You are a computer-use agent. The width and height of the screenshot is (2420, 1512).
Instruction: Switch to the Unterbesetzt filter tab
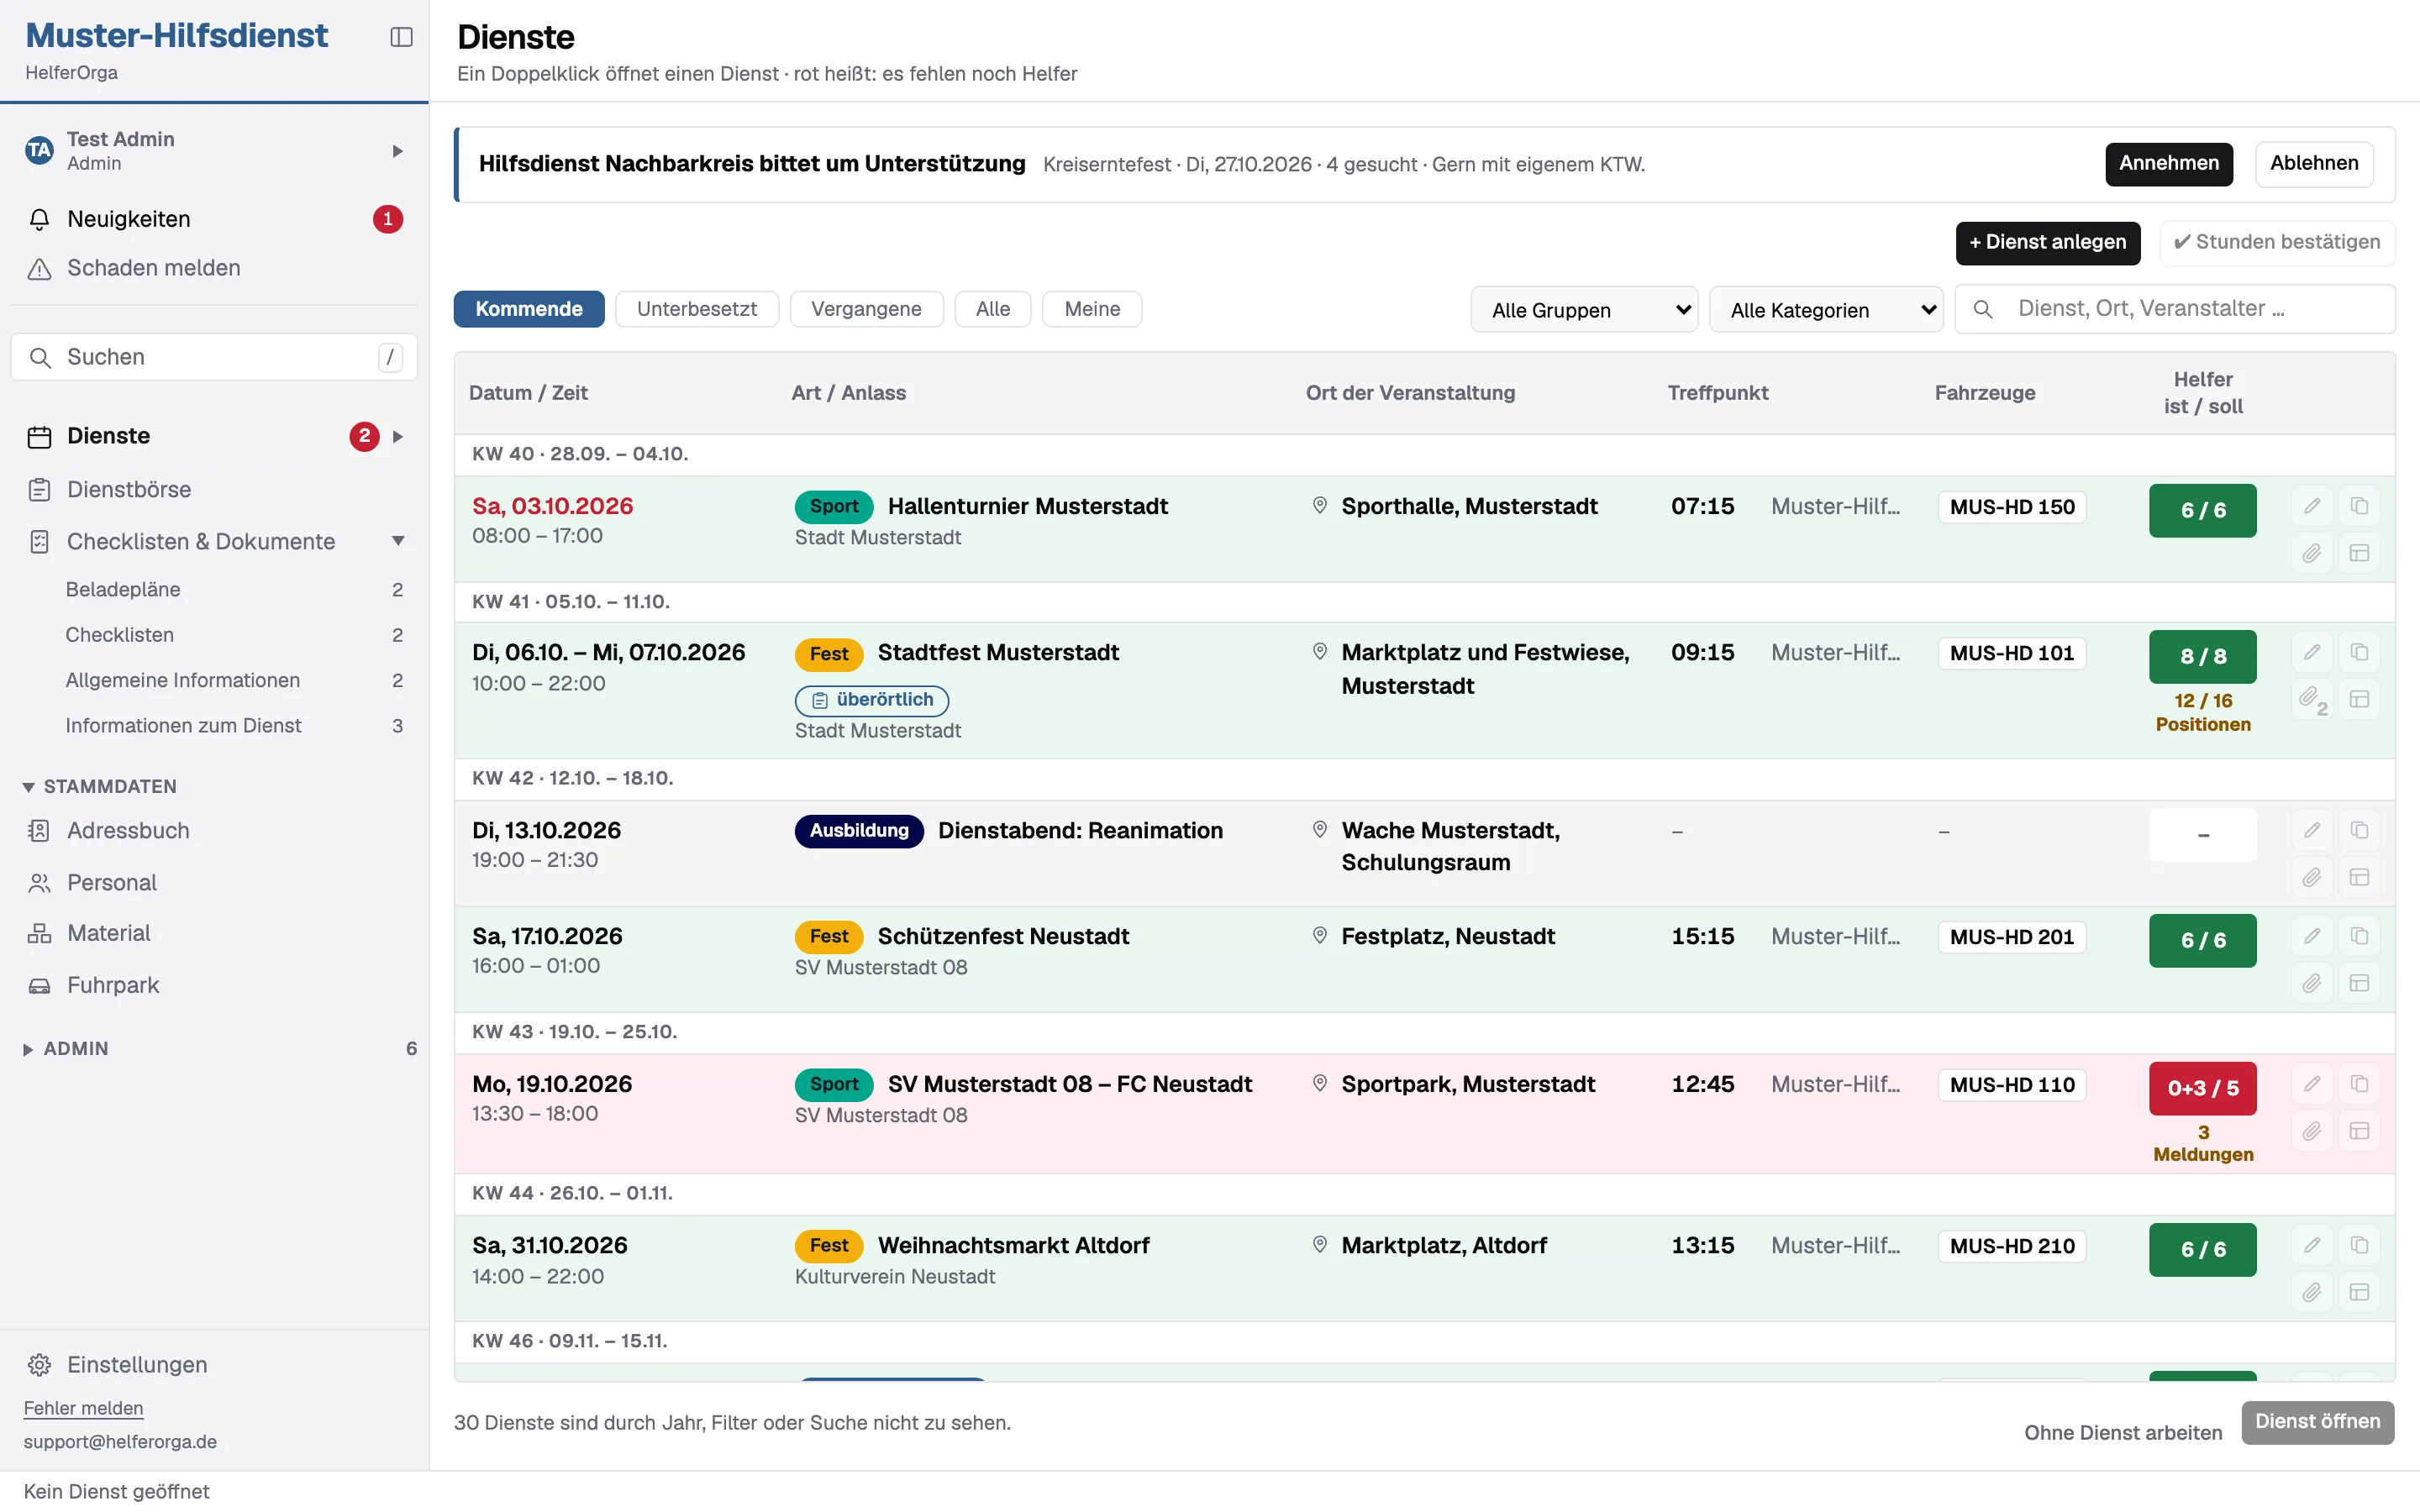click(697, 309)
